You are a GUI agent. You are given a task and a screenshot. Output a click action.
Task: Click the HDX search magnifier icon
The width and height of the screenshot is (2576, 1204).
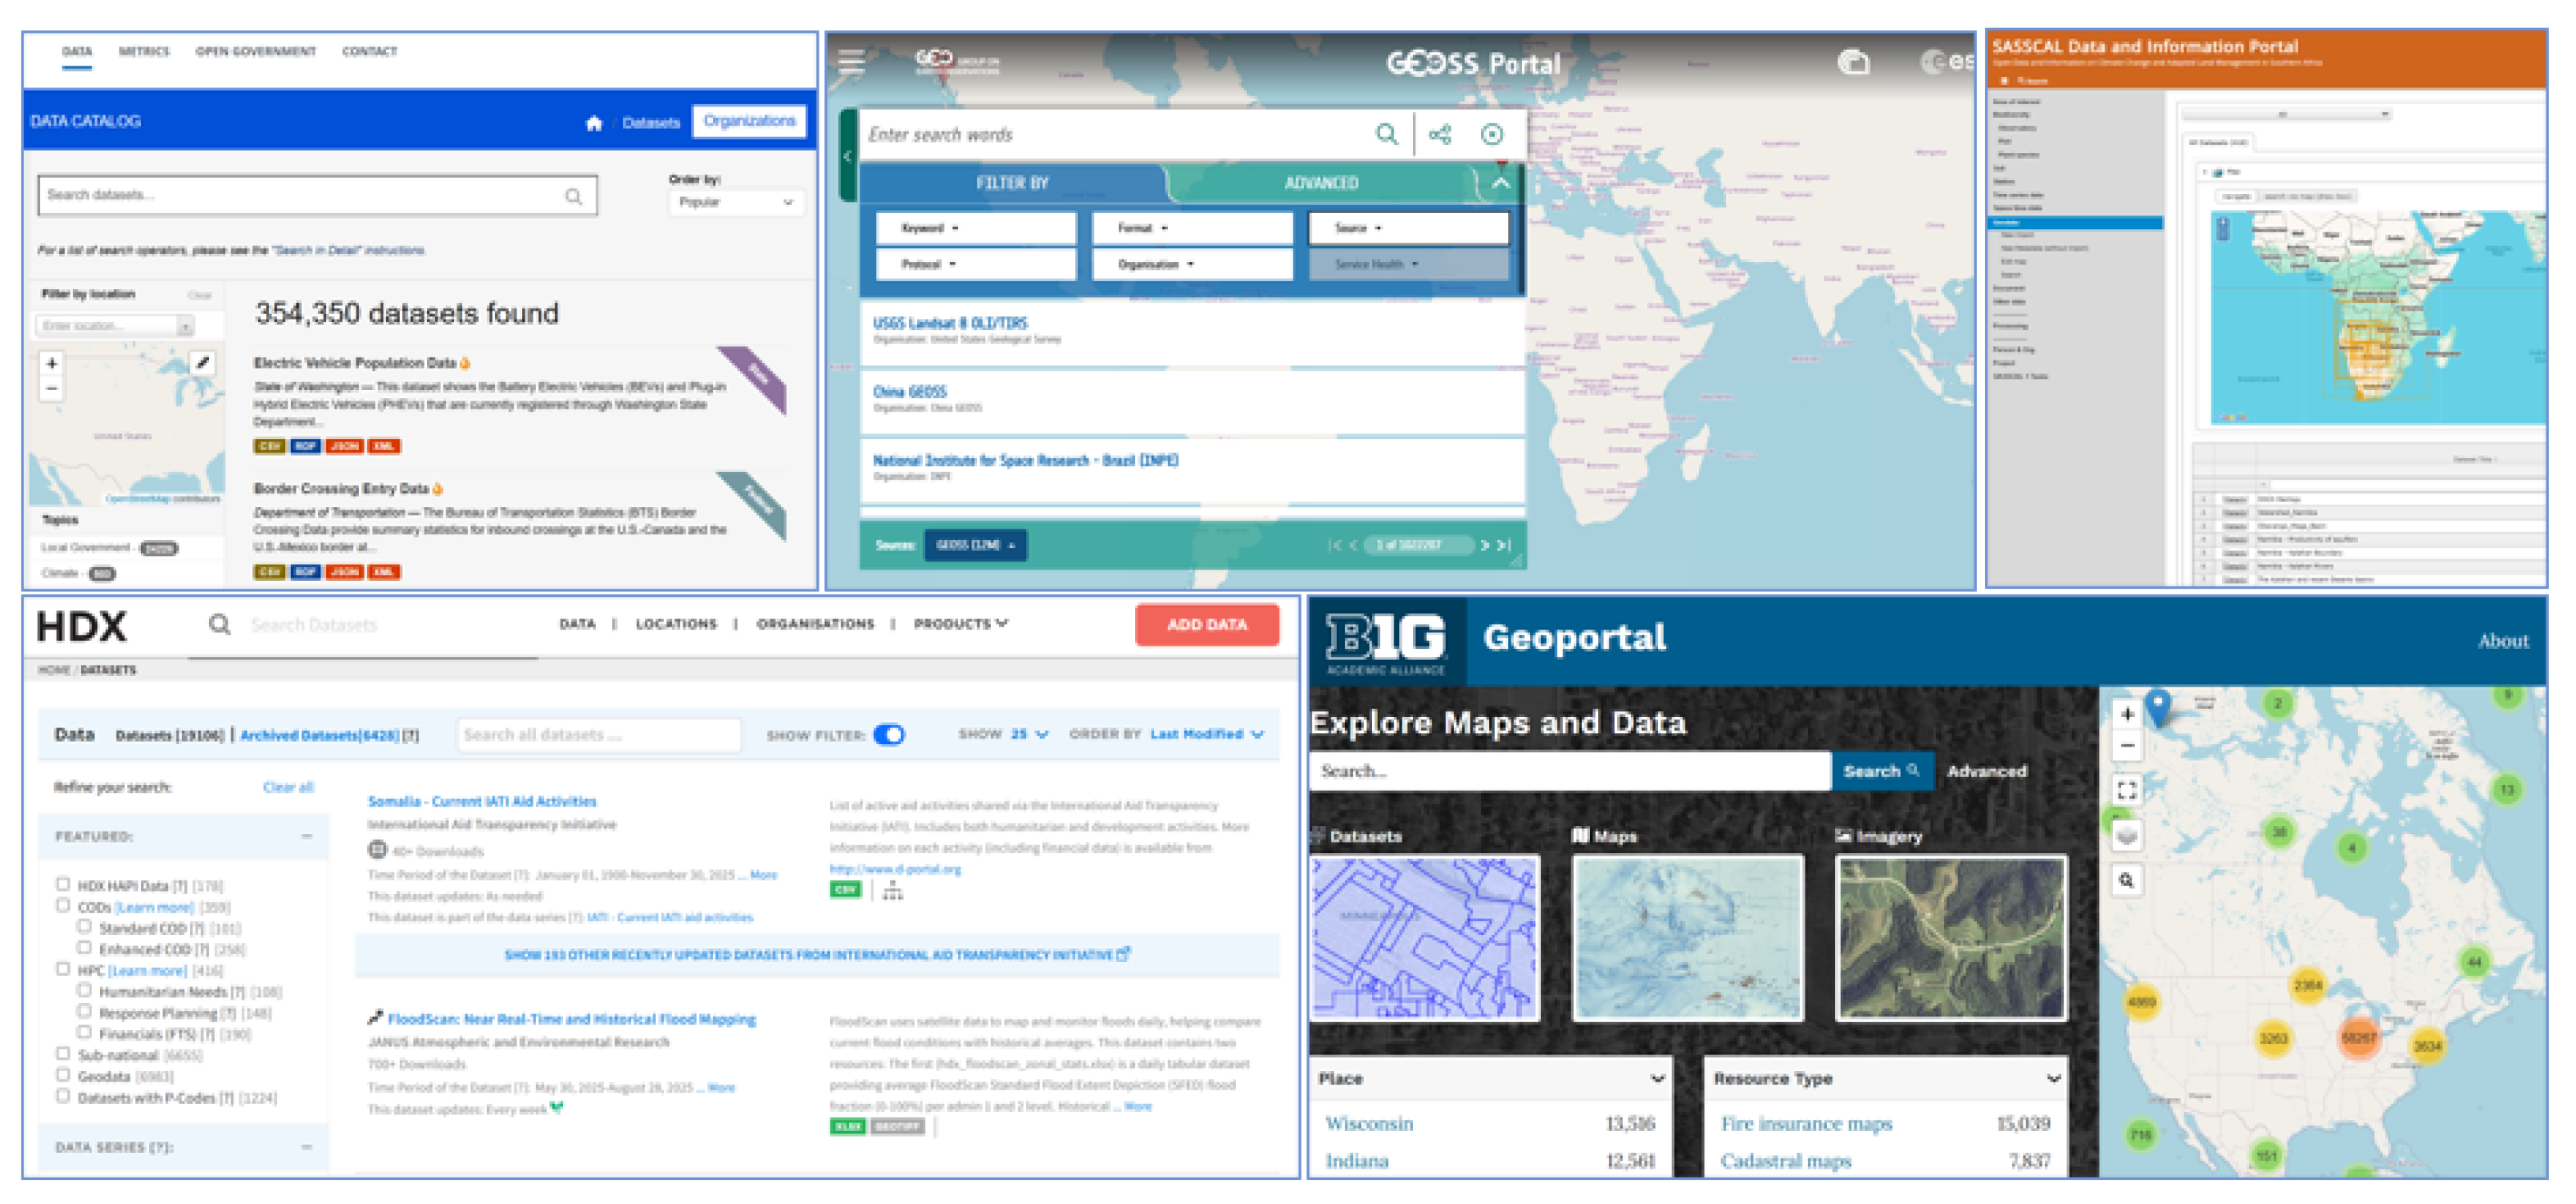[220, 625]
